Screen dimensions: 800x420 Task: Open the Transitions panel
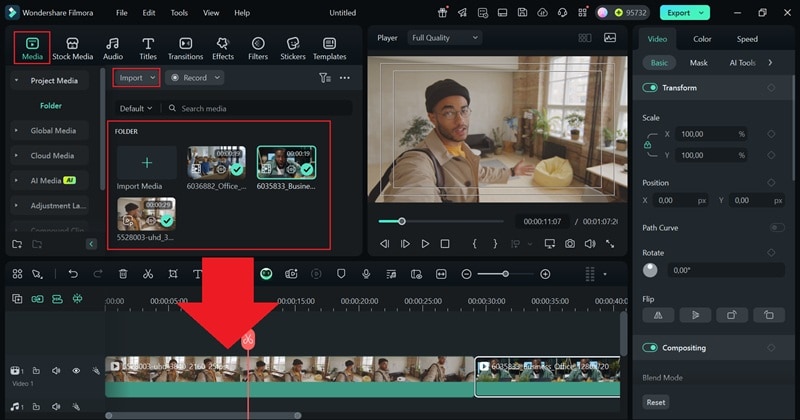click(186, 48)
